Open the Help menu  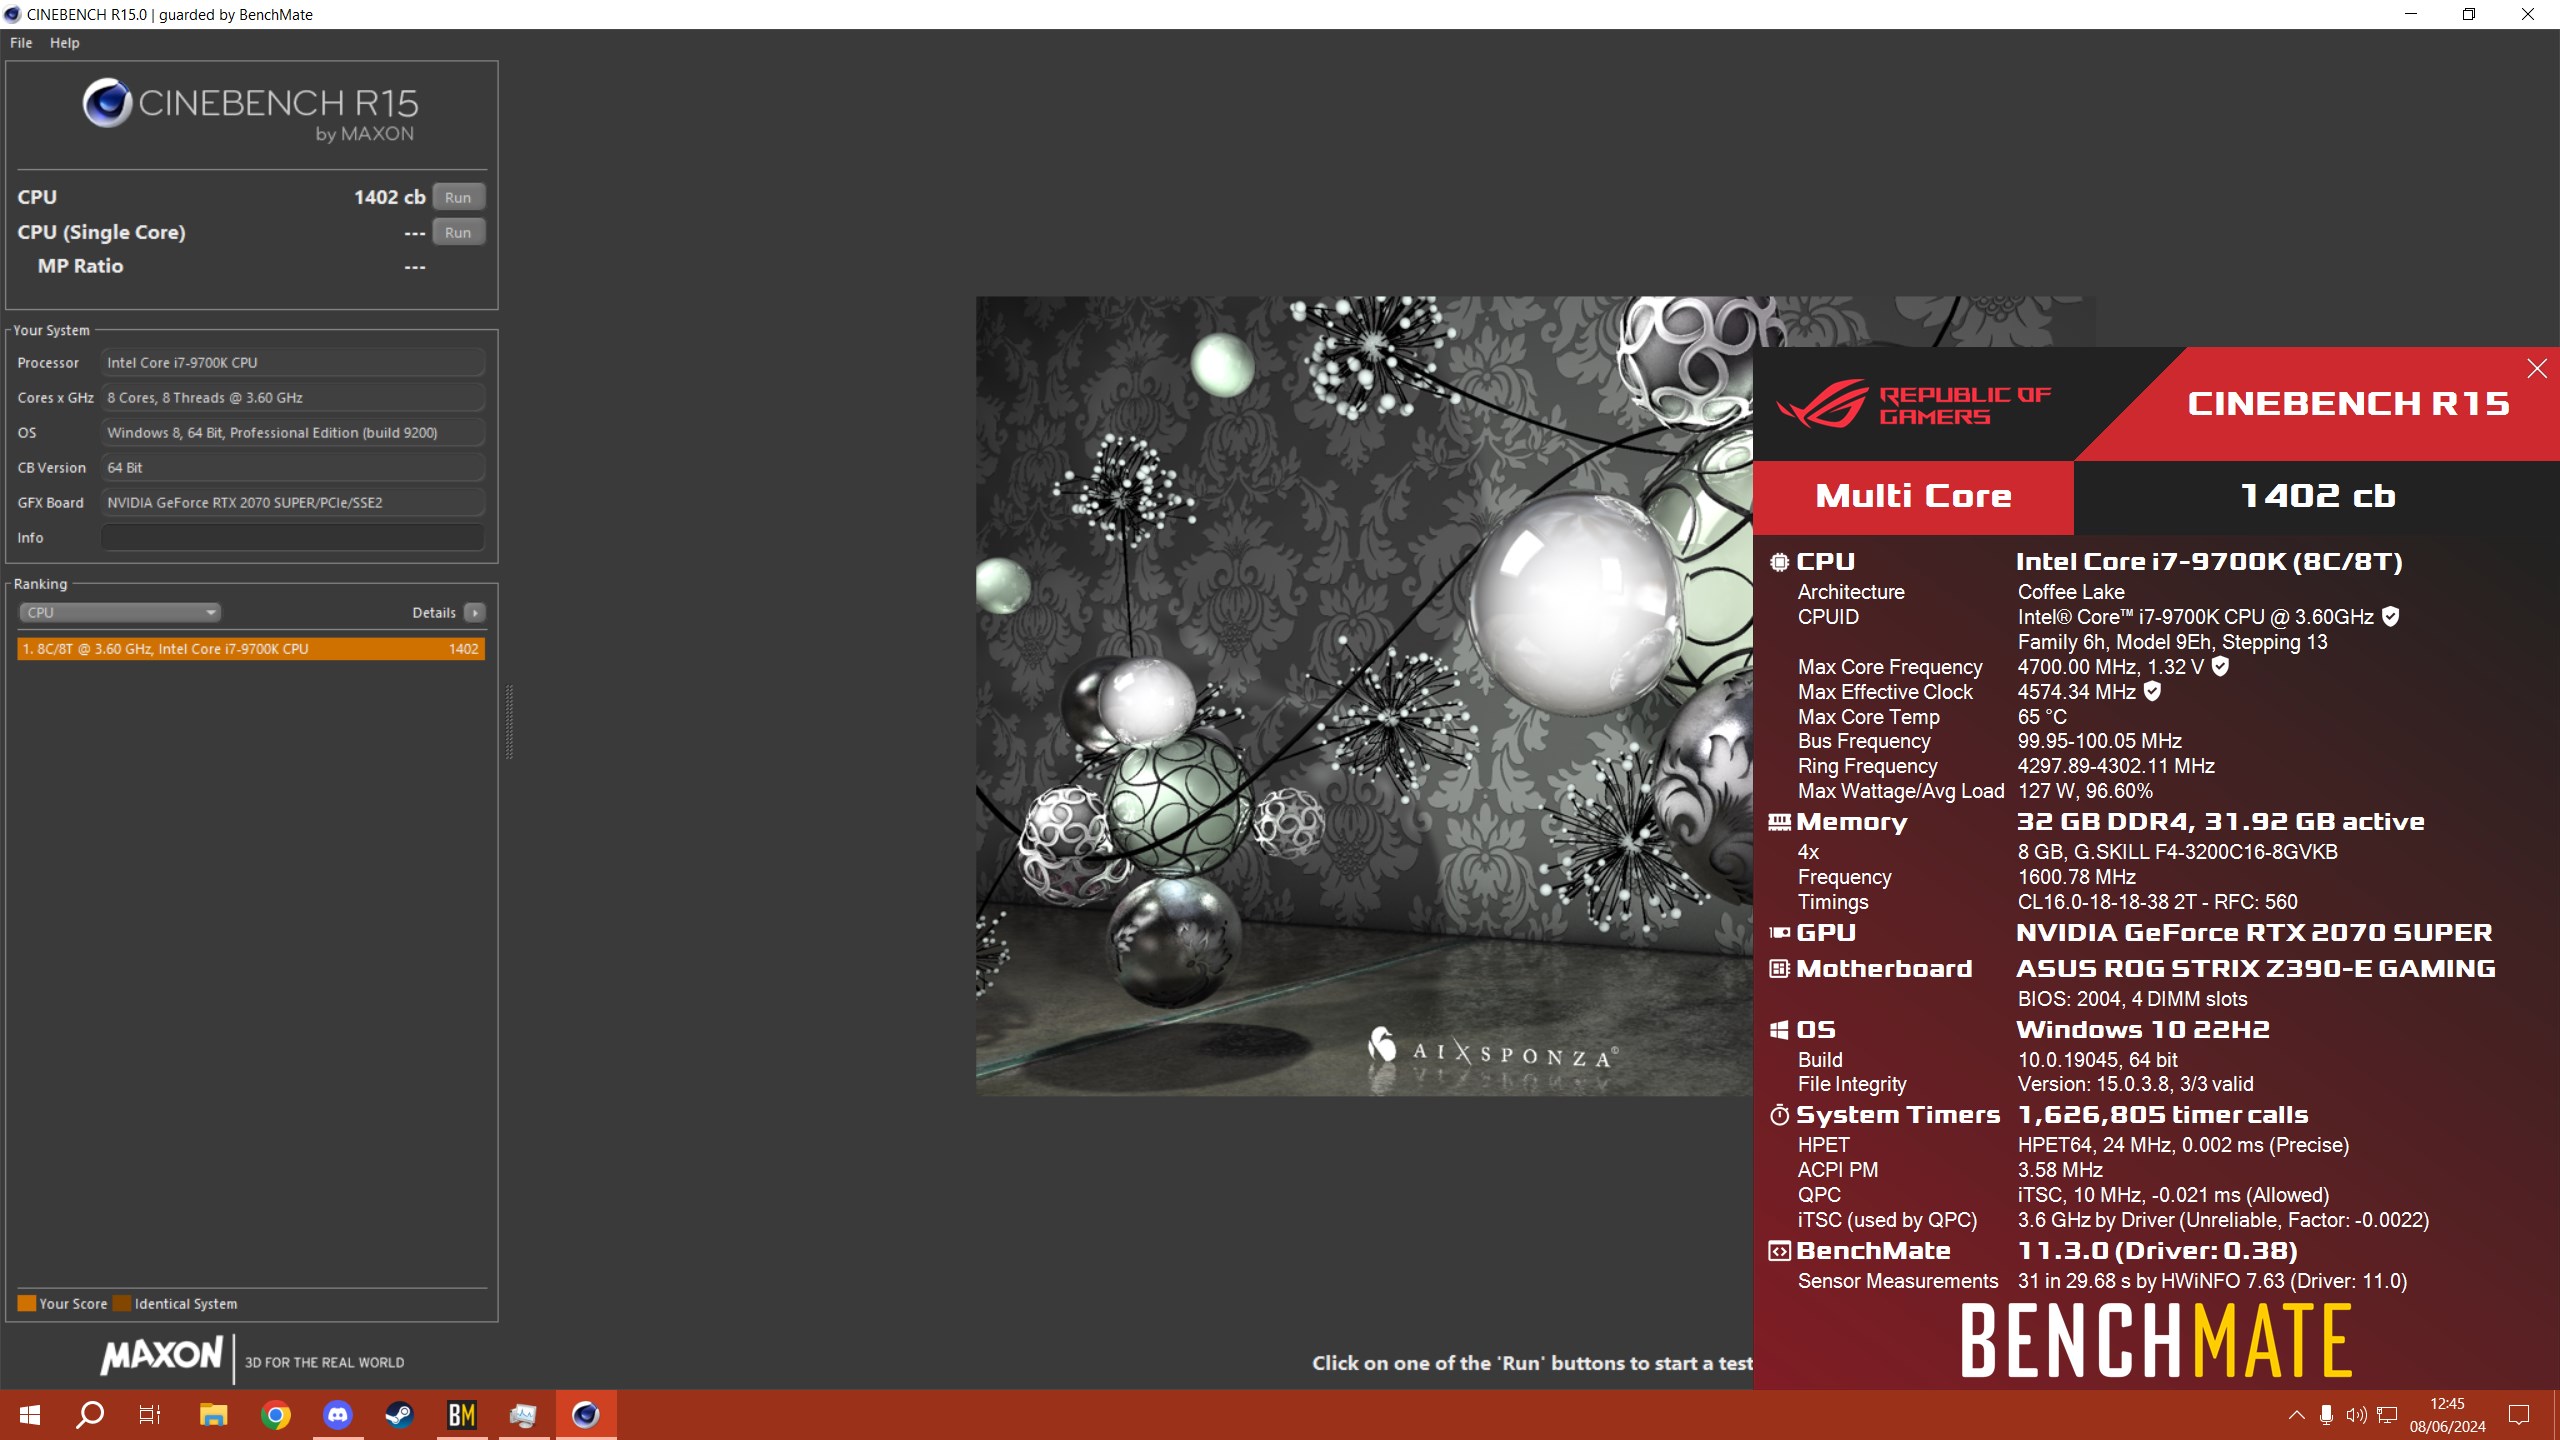65,43
